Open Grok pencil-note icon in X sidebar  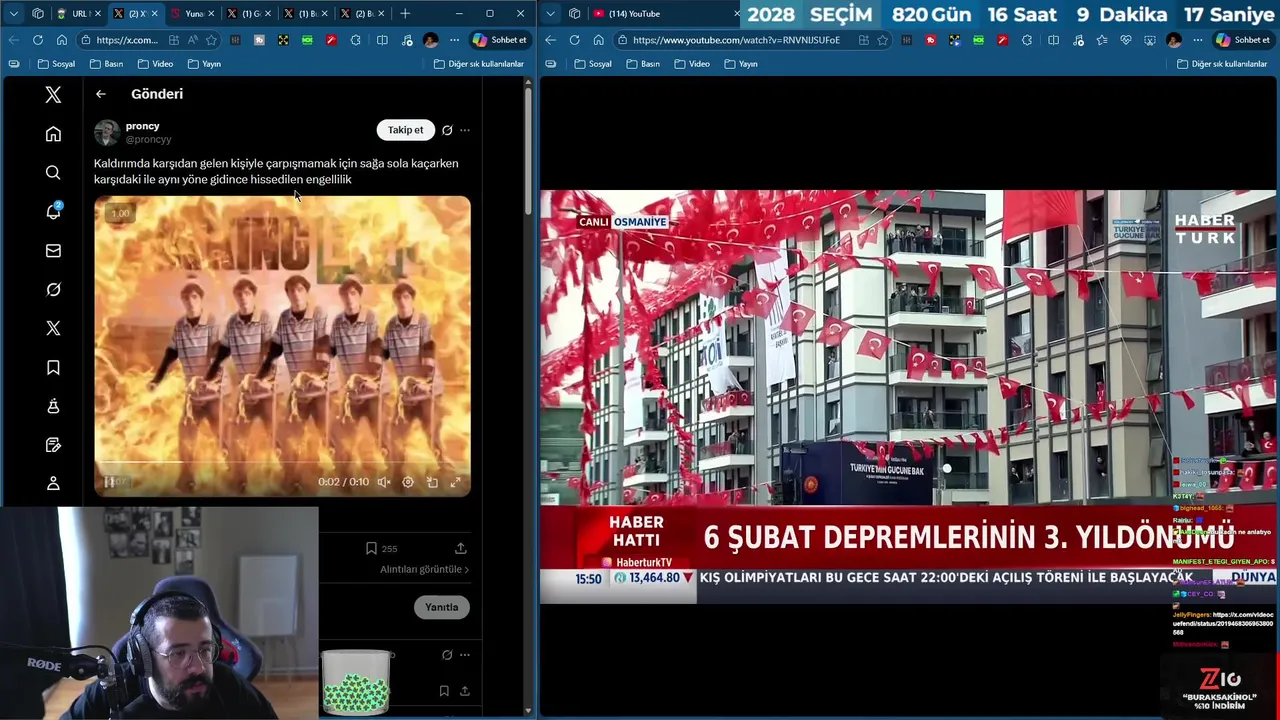(x=53, y=445)
